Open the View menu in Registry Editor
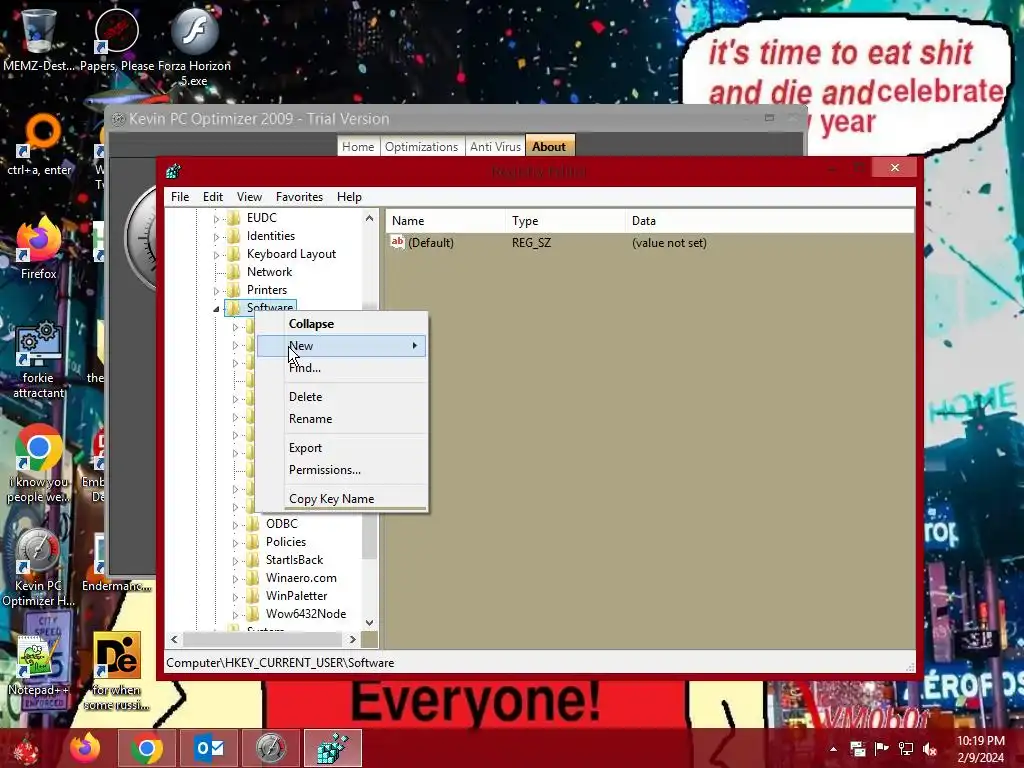Image resolution: width=1024 pixels, height=768 pixels. [249, 197]
